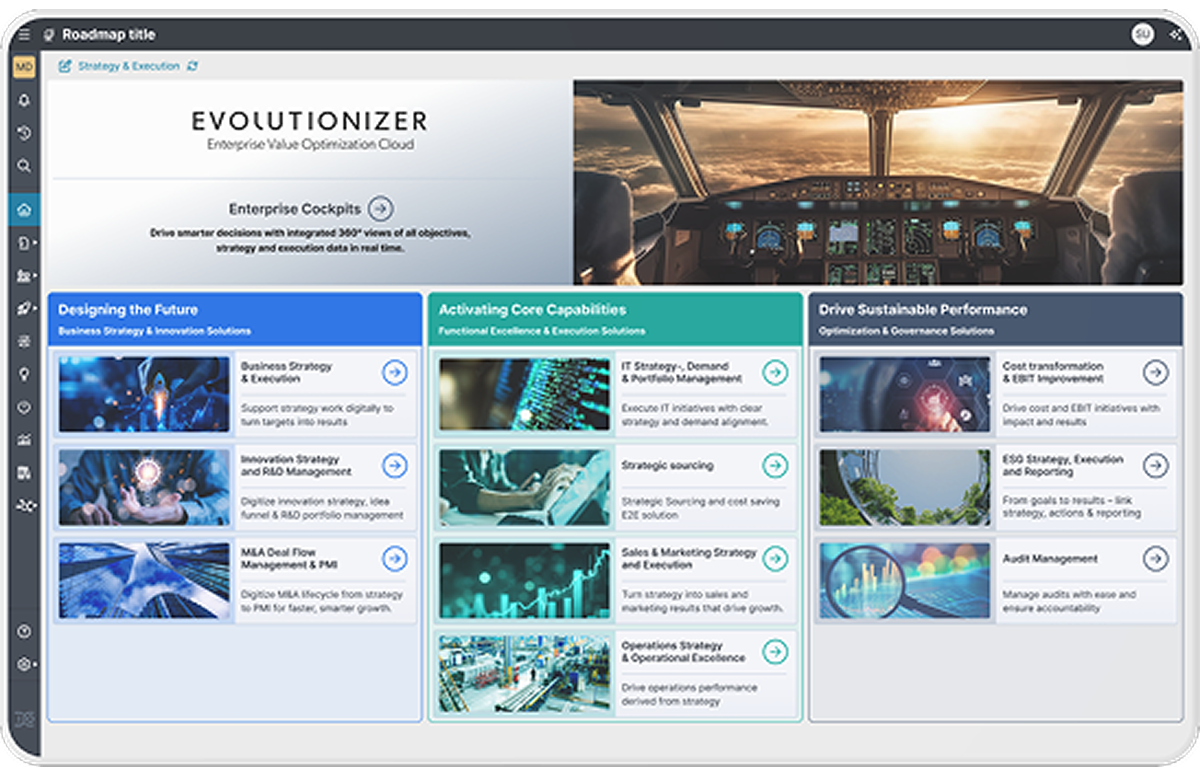Viewport: 1200px width, 776px height.
Task: Expand the rocket menu in the sidebar
Action: pyautogui.click(x=25, y=309)
